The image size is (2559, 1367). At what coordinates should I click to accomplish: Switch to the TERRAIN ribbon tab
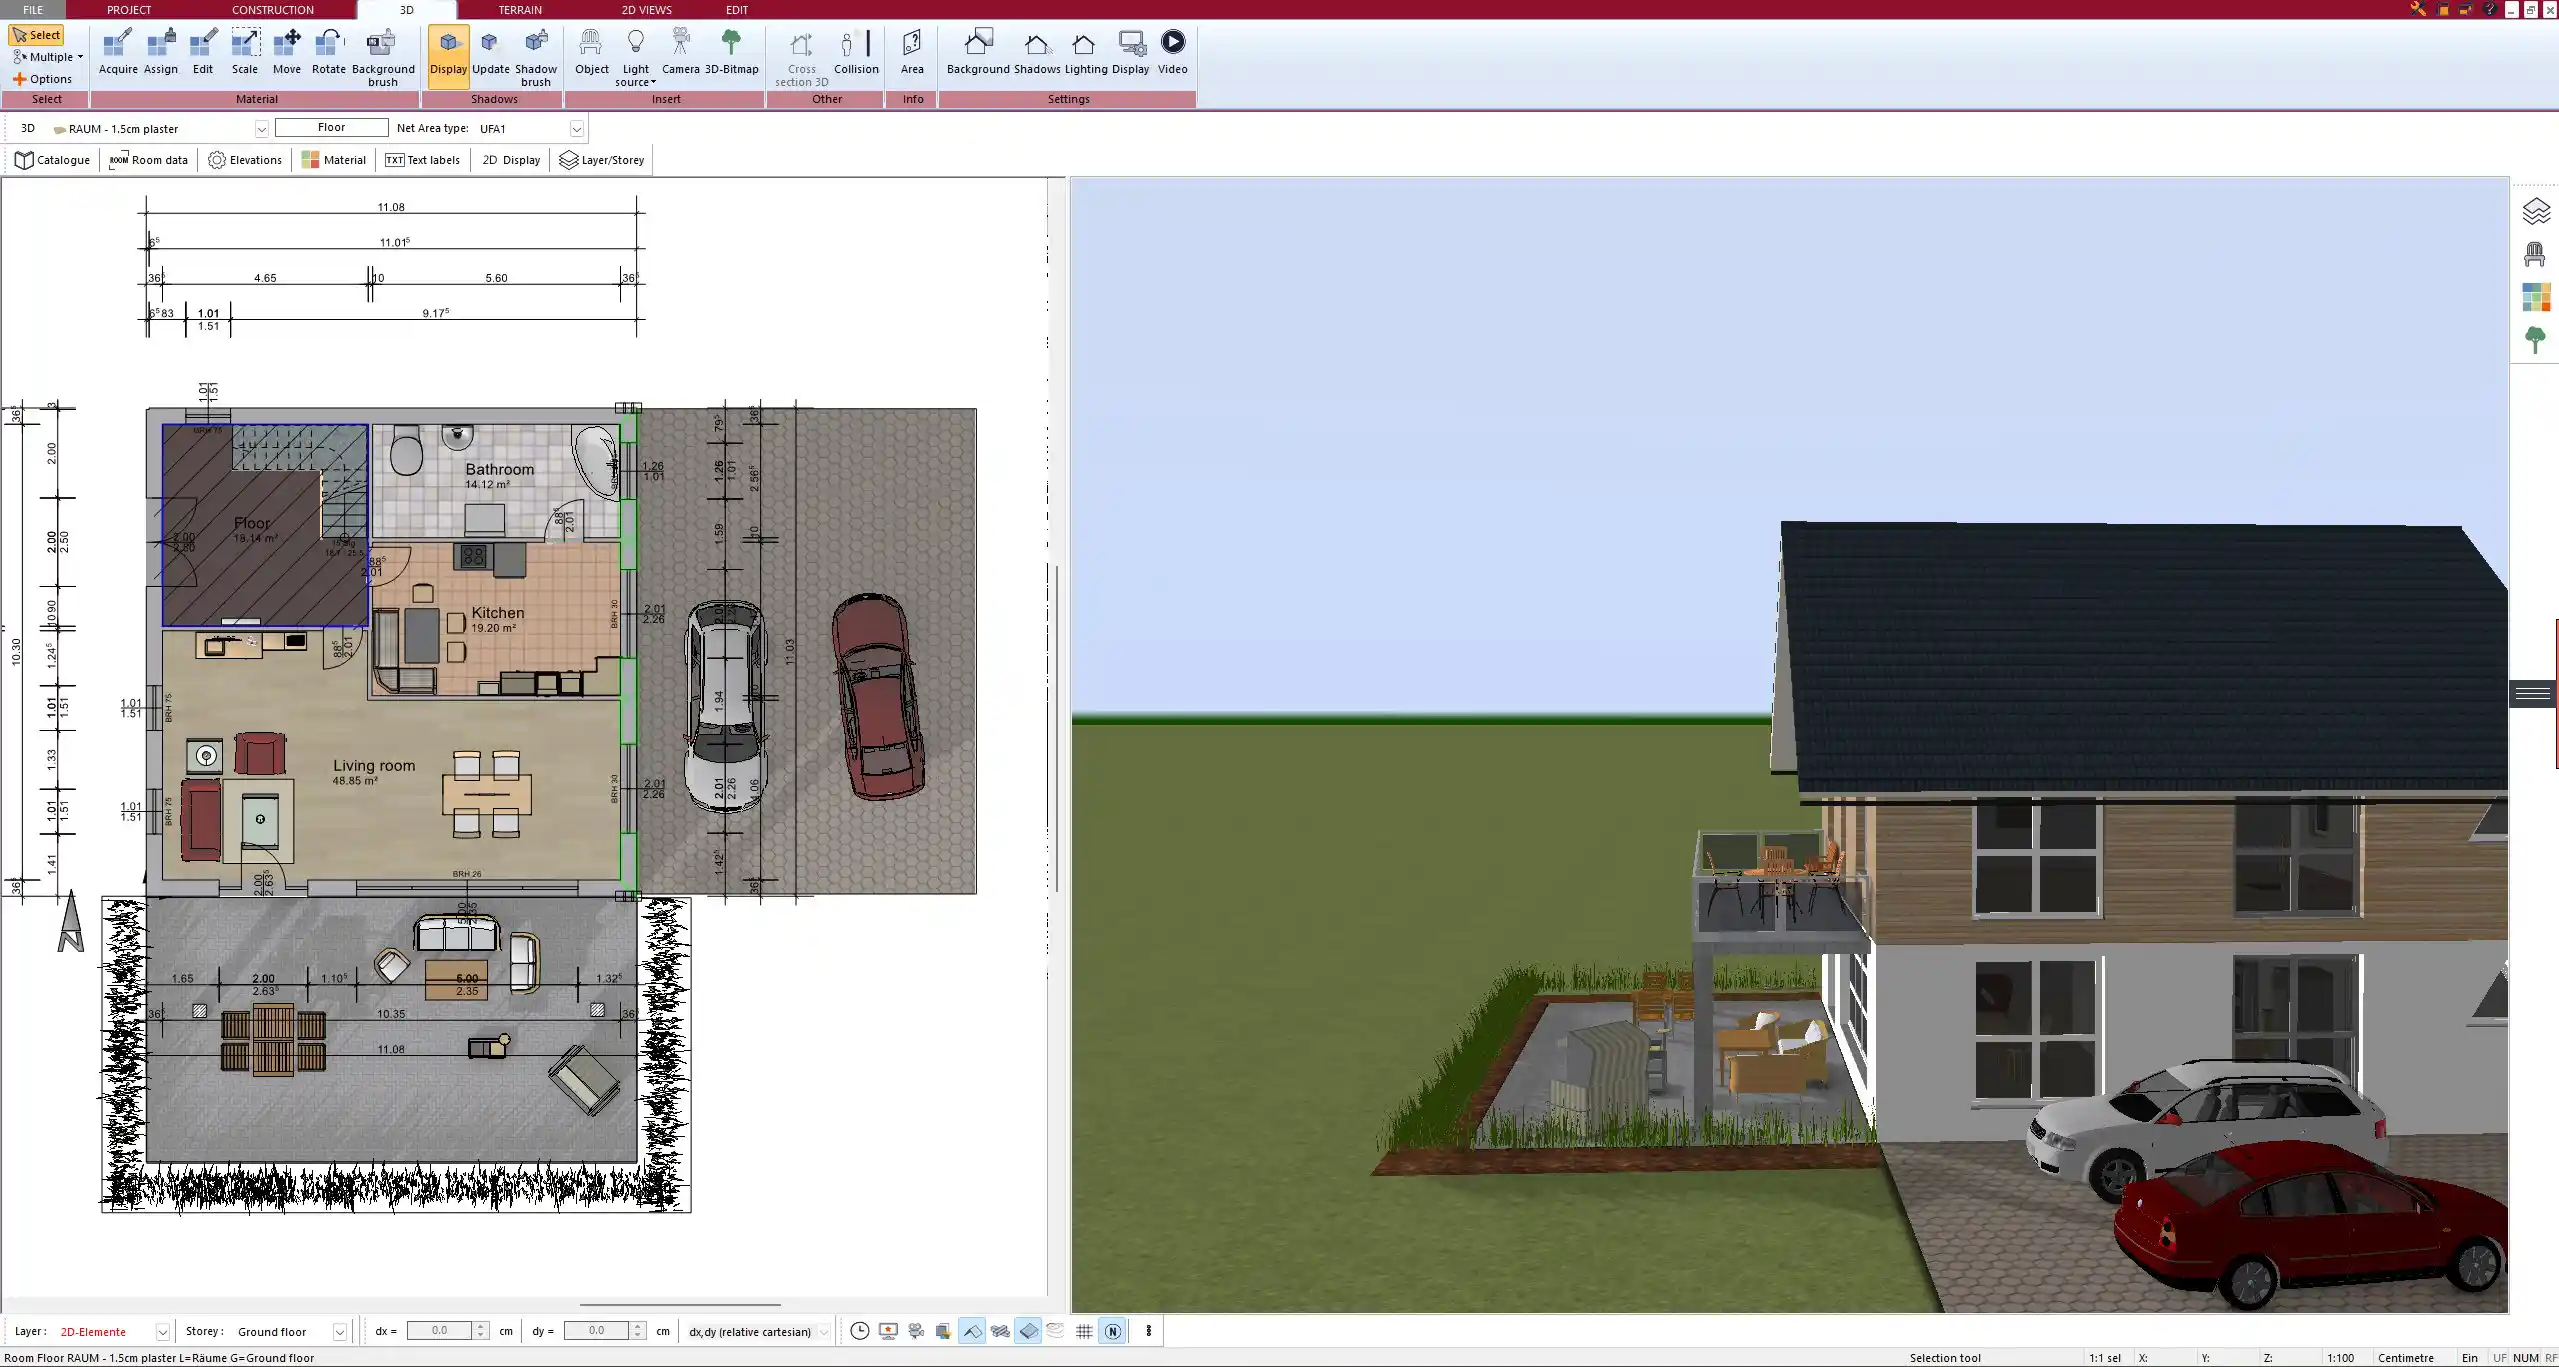[x=520, y=10]
